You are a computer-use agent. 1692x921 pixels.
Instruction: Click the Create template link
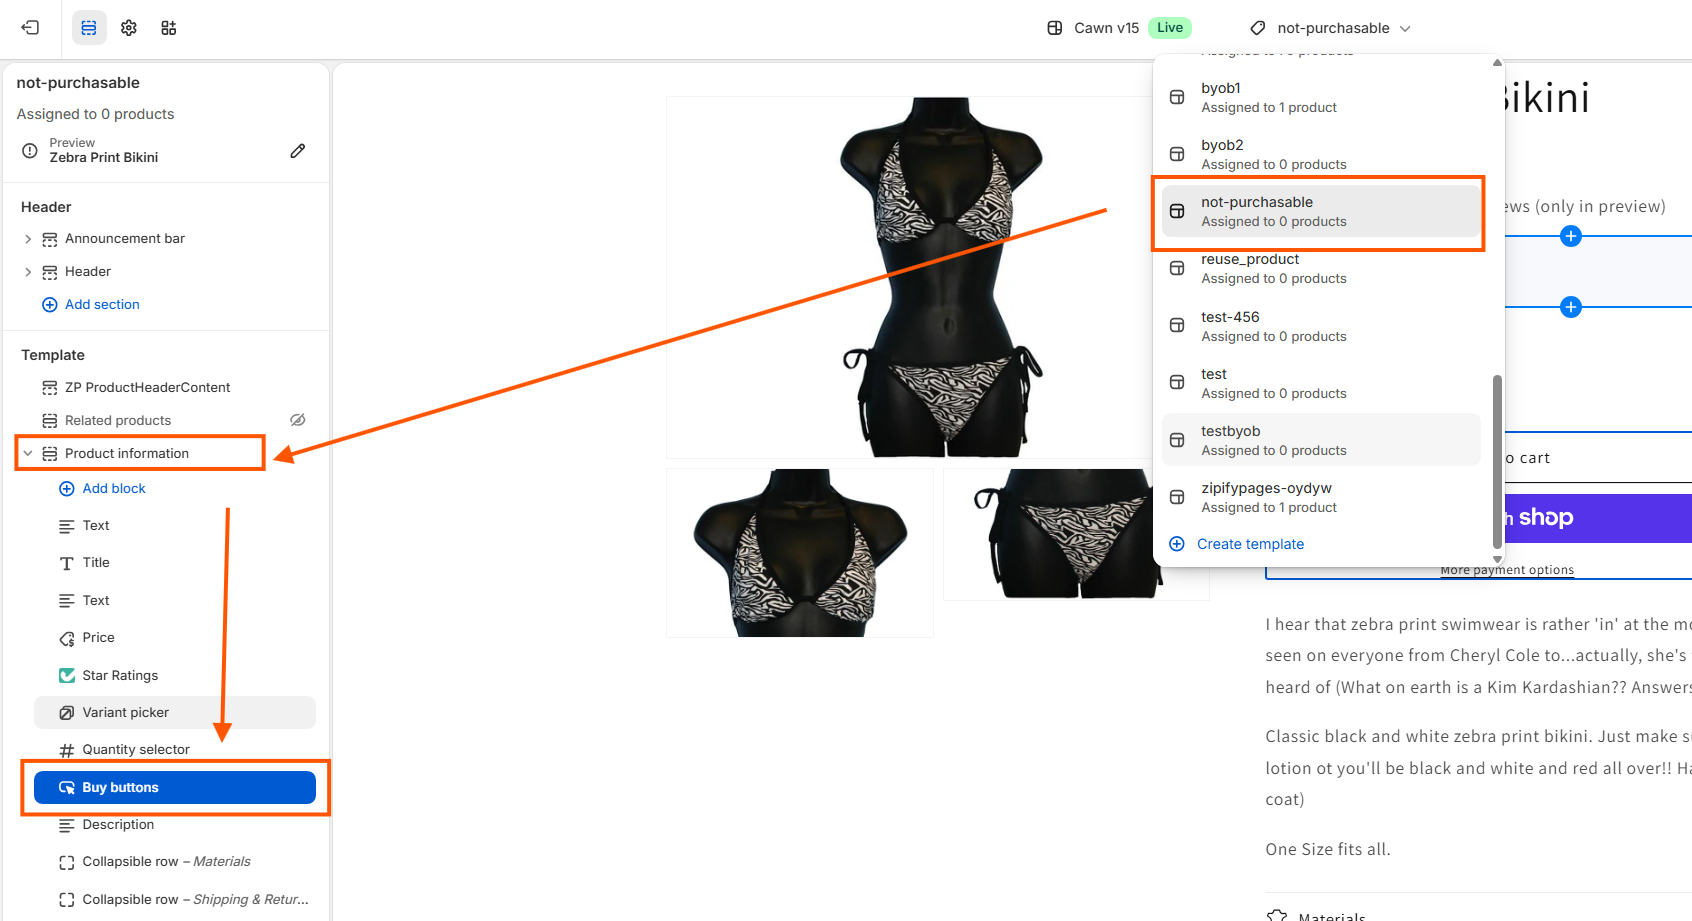point(1250,544)
